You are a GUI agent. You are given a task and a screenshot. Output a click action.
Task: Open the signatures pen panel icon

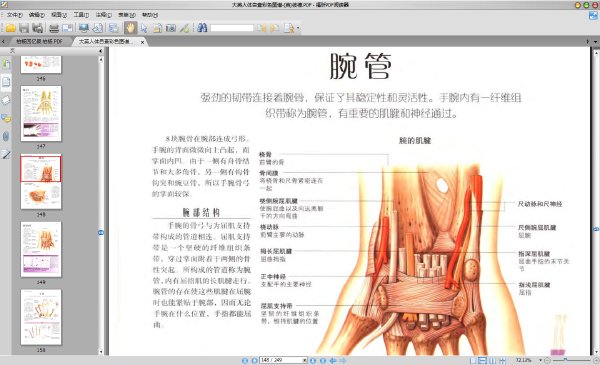coord(6,155)
